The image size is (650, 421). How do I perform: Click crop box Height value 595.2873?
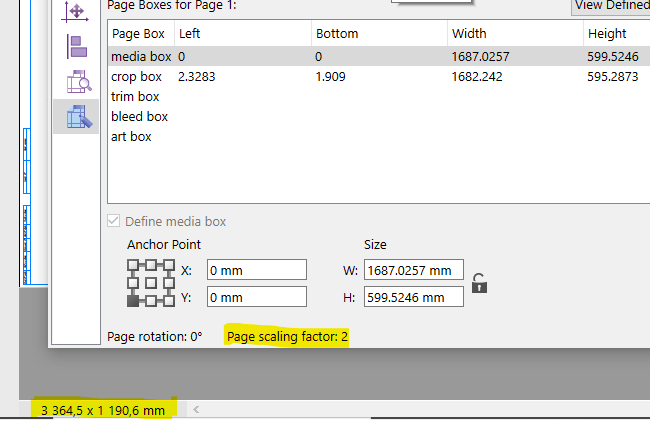coord(613,77)
